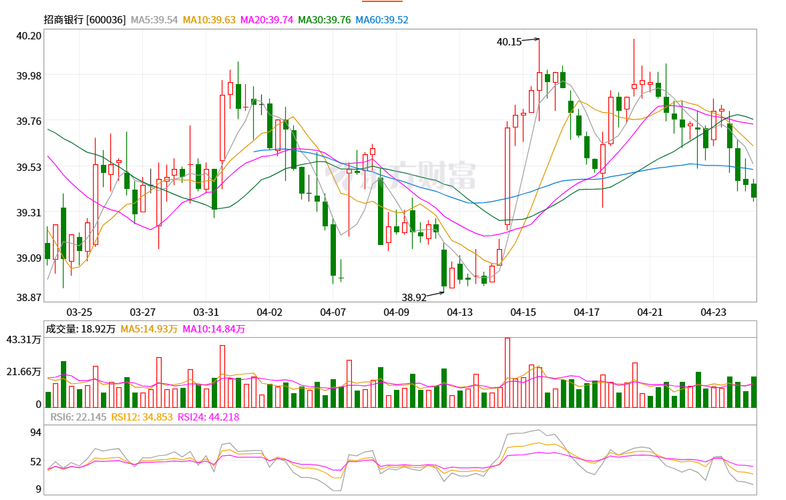
Task: Click the 03-25 date axis label
Action: point(79,312)
